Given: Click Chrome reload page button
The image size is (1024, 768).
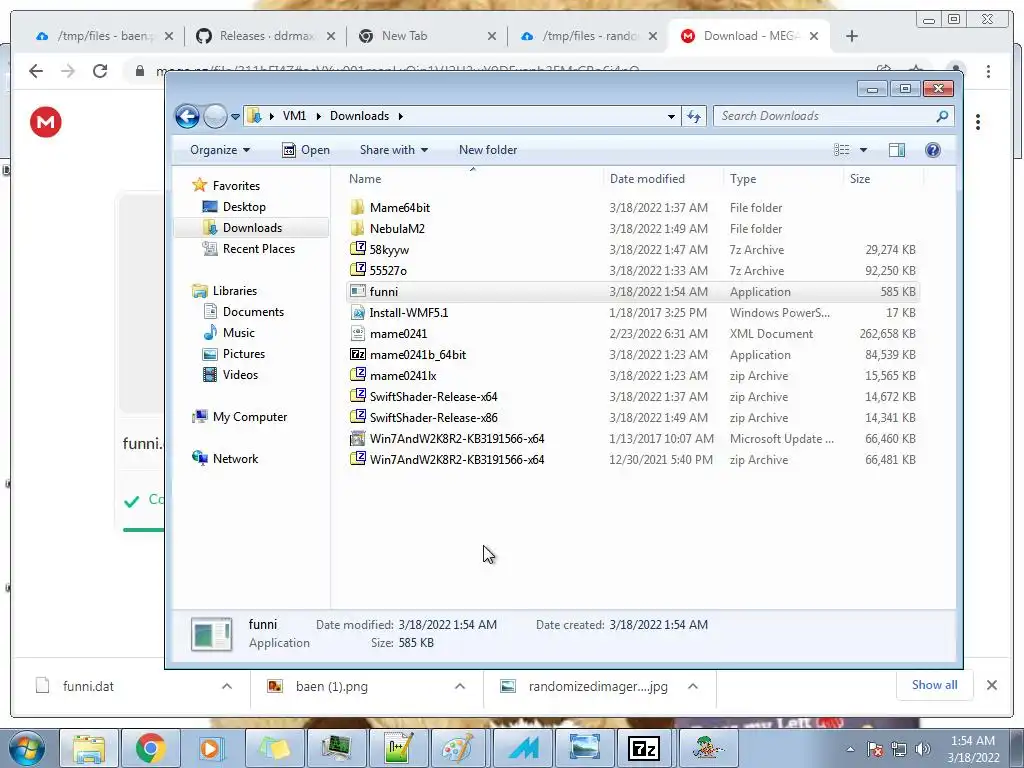Looking at the screenshot, I should pyautogui.click(x=100, y=71).
